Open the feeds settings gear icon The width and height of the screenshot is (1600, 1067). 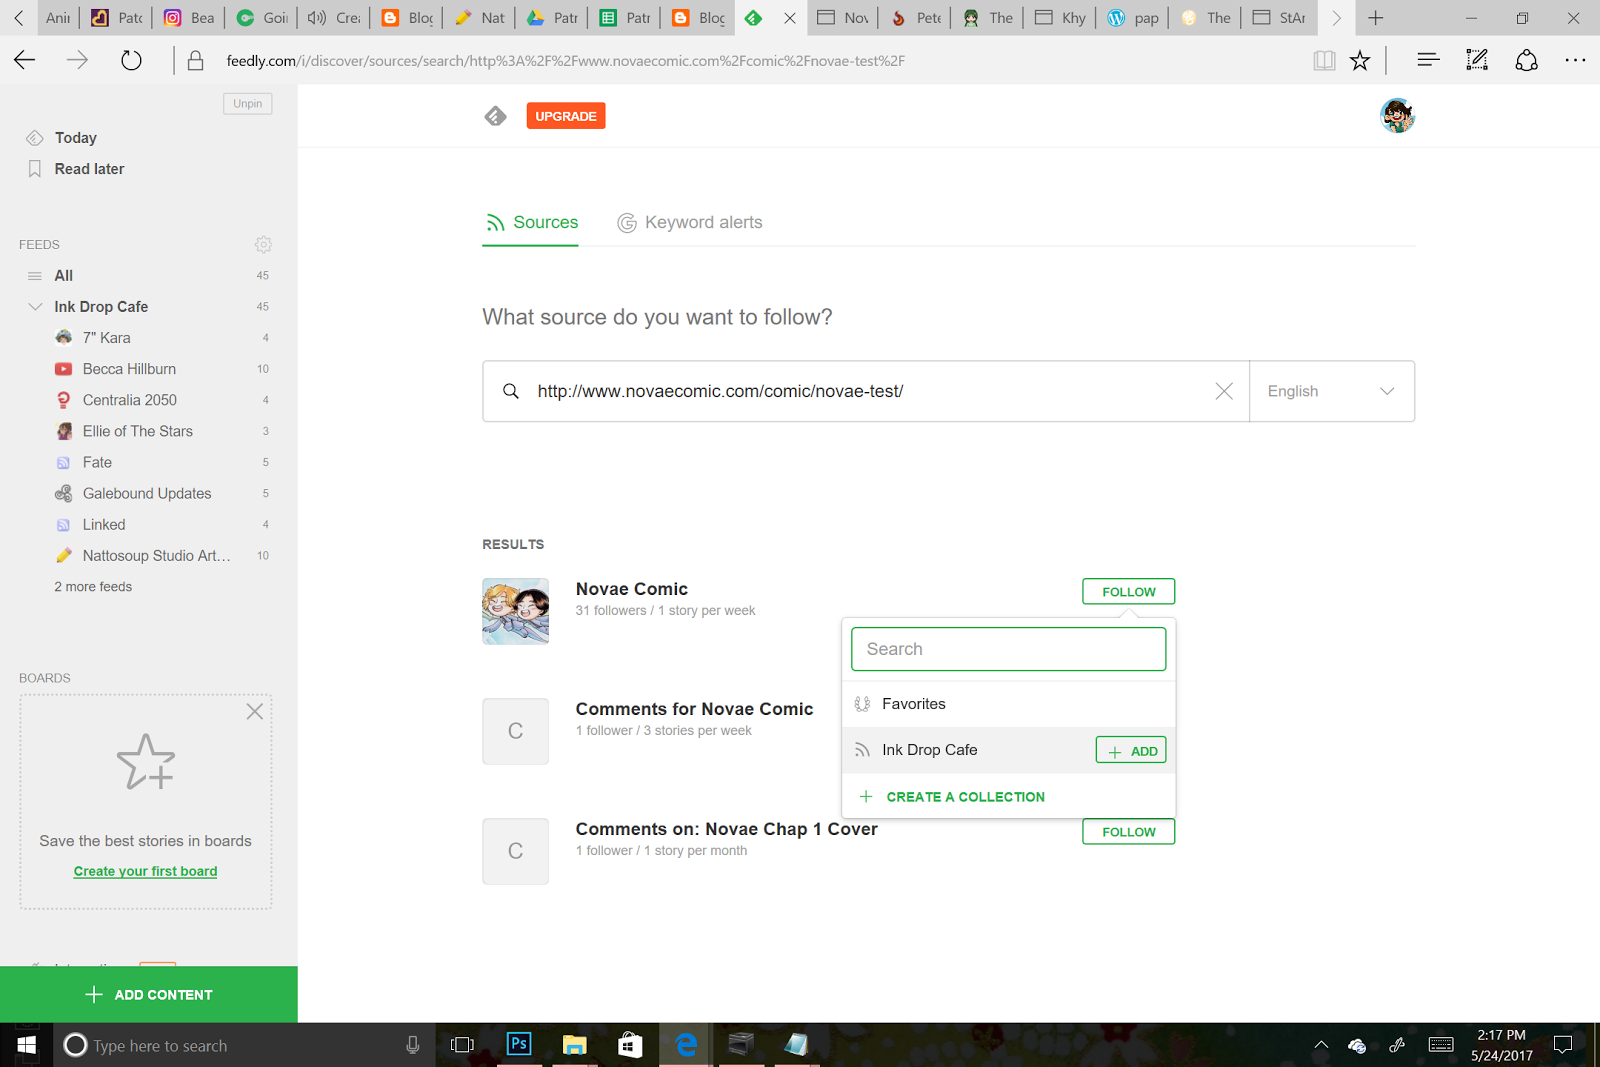coord(263,244)
